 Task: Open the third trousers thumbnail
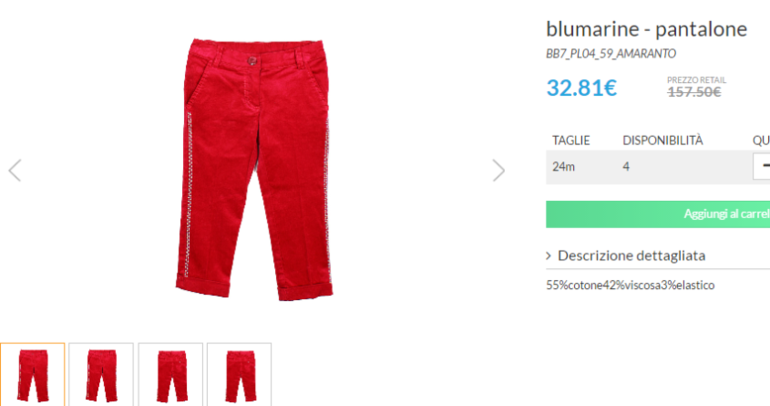click(170, 375)
